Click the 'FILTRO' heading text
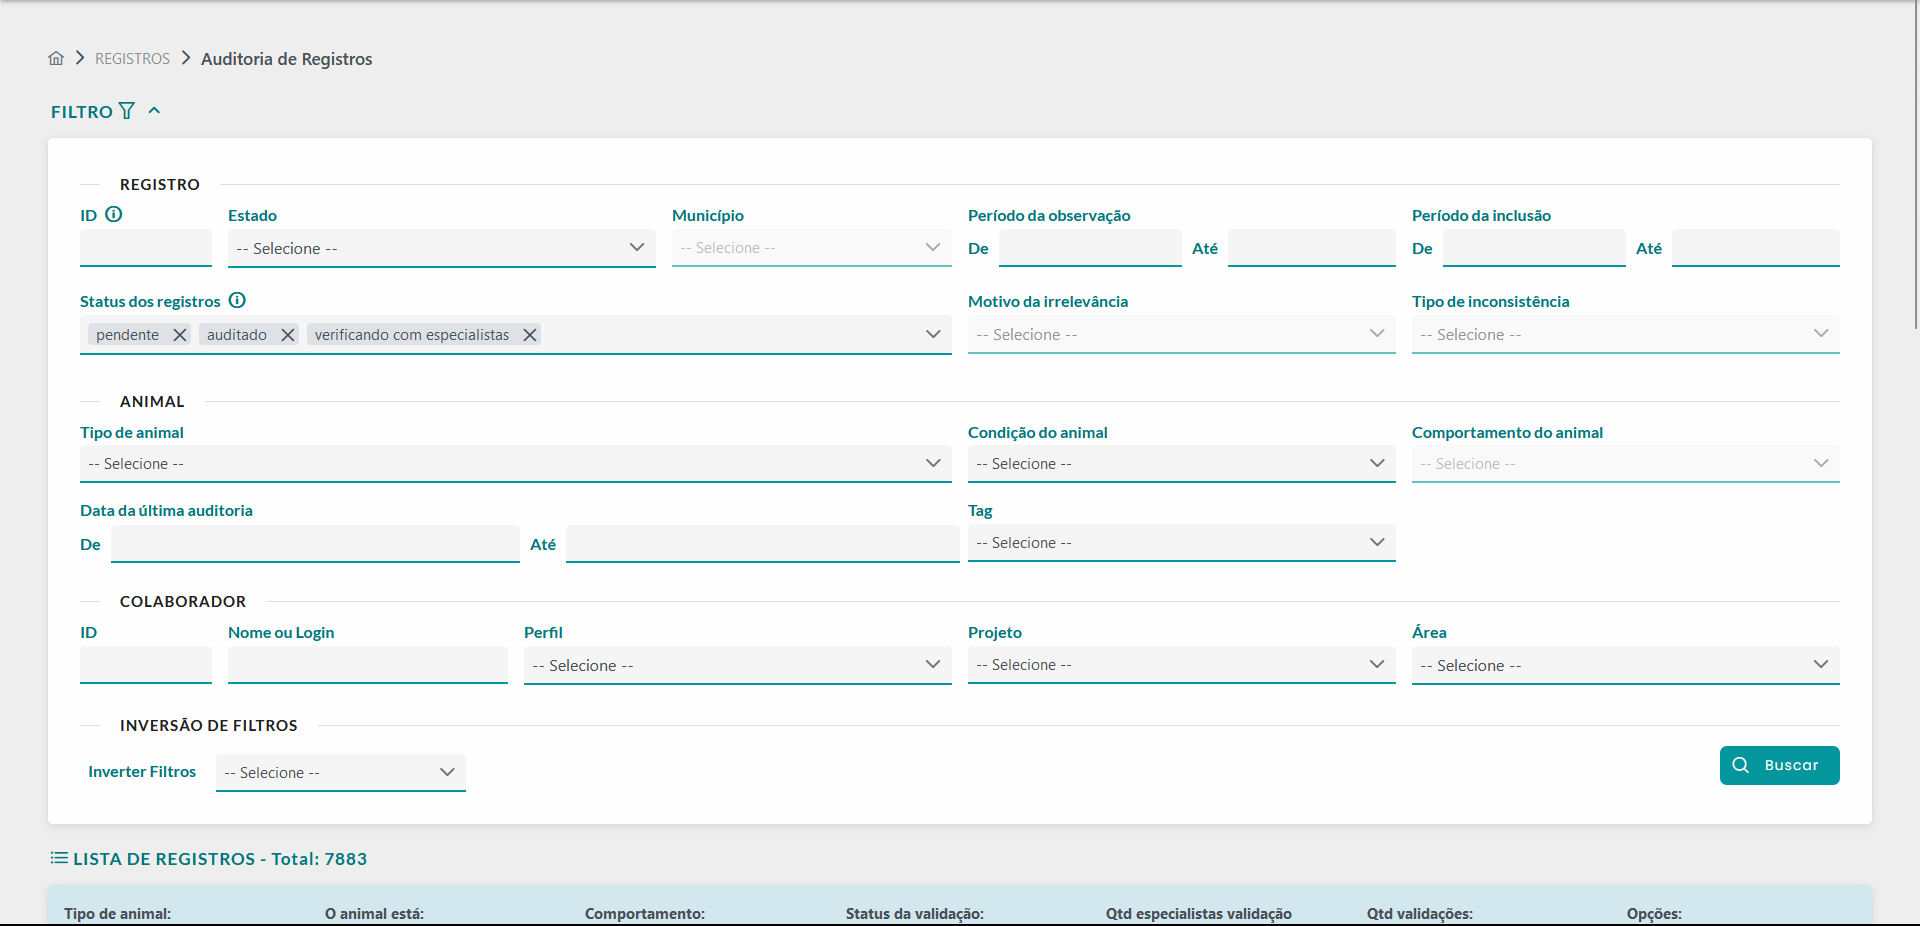 pos(82,112)
